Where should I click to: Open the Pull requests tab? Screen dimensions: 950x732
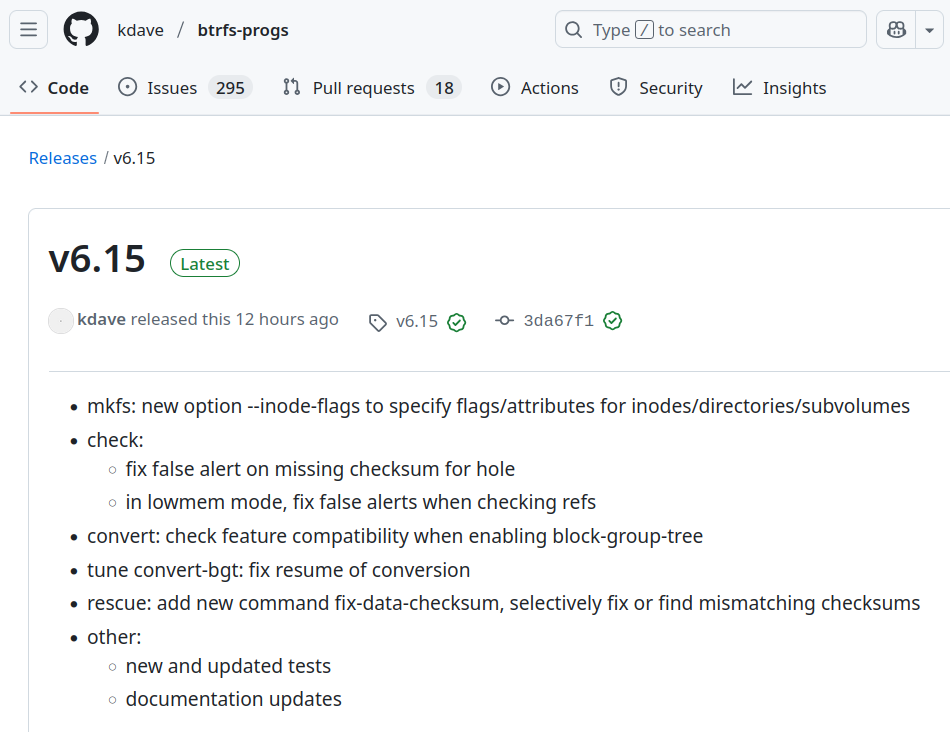(x=371, y=88)
